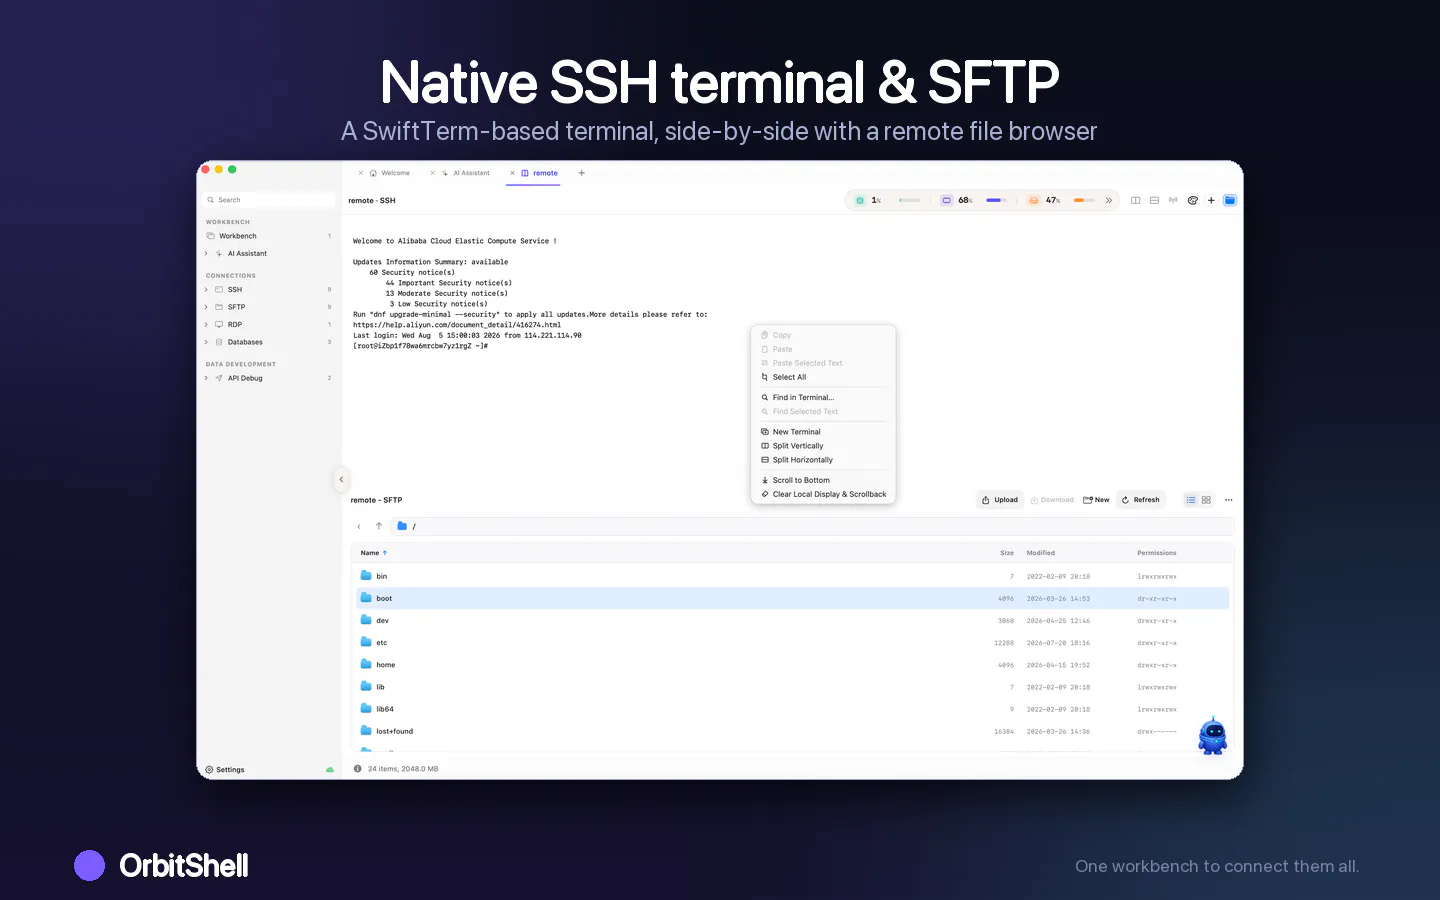Click the info icon in status bar
Screen dimensions: 1440x900
[358, 769]
